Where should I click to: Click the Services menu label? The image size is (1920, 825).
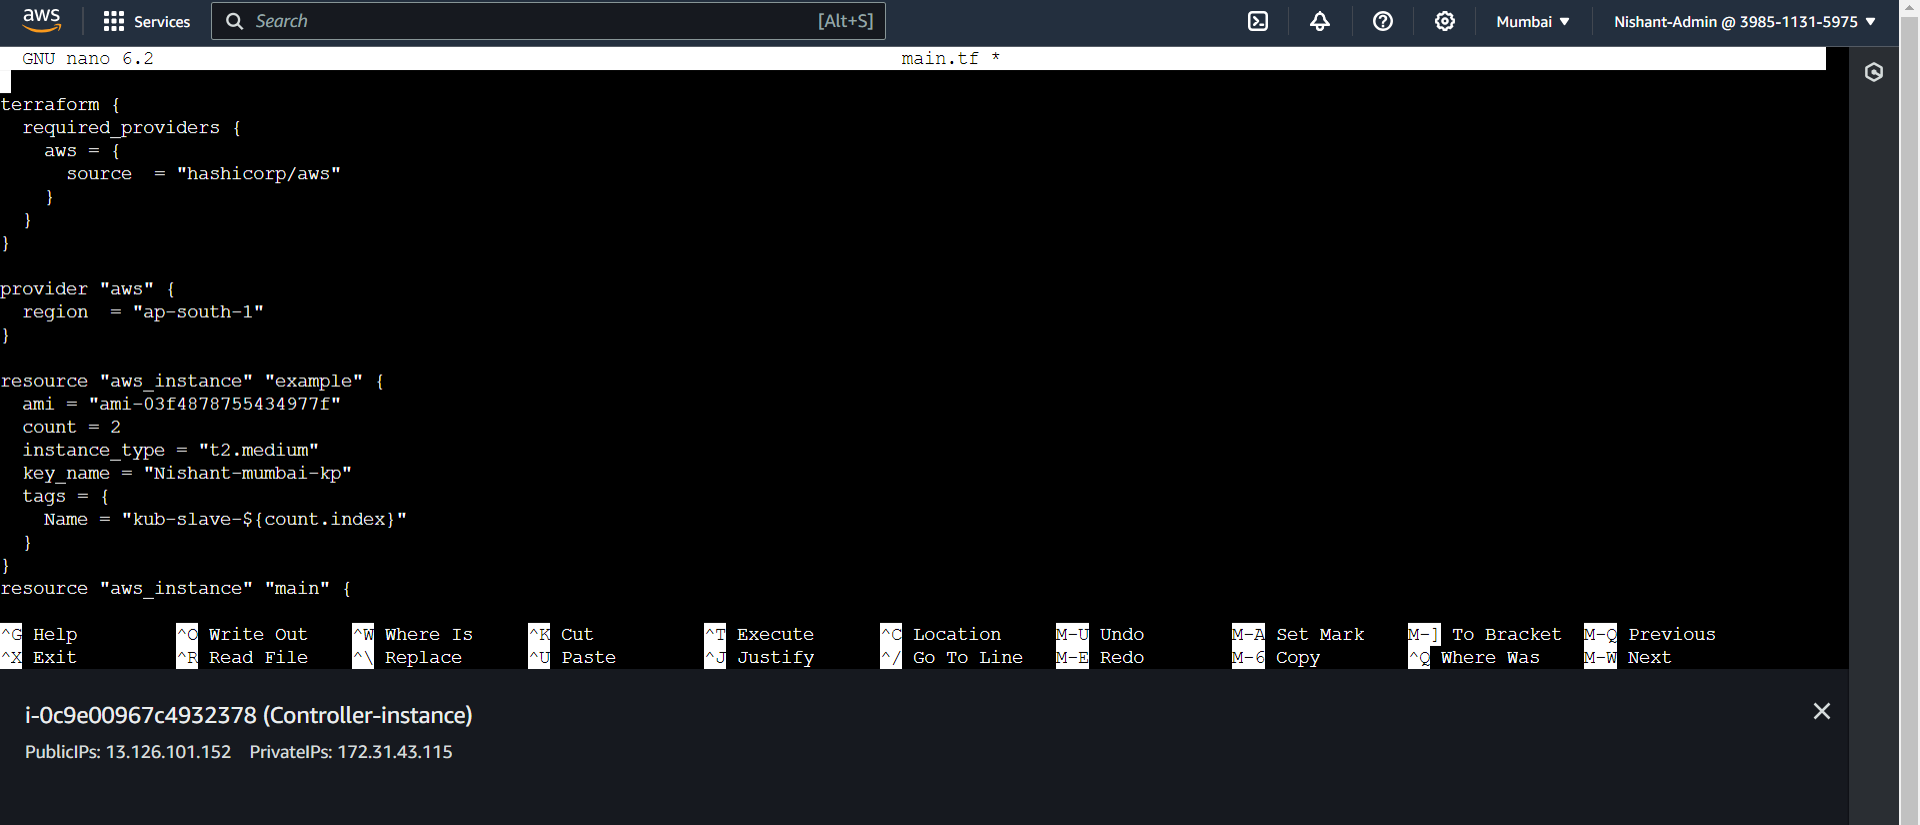pos(162,21)
